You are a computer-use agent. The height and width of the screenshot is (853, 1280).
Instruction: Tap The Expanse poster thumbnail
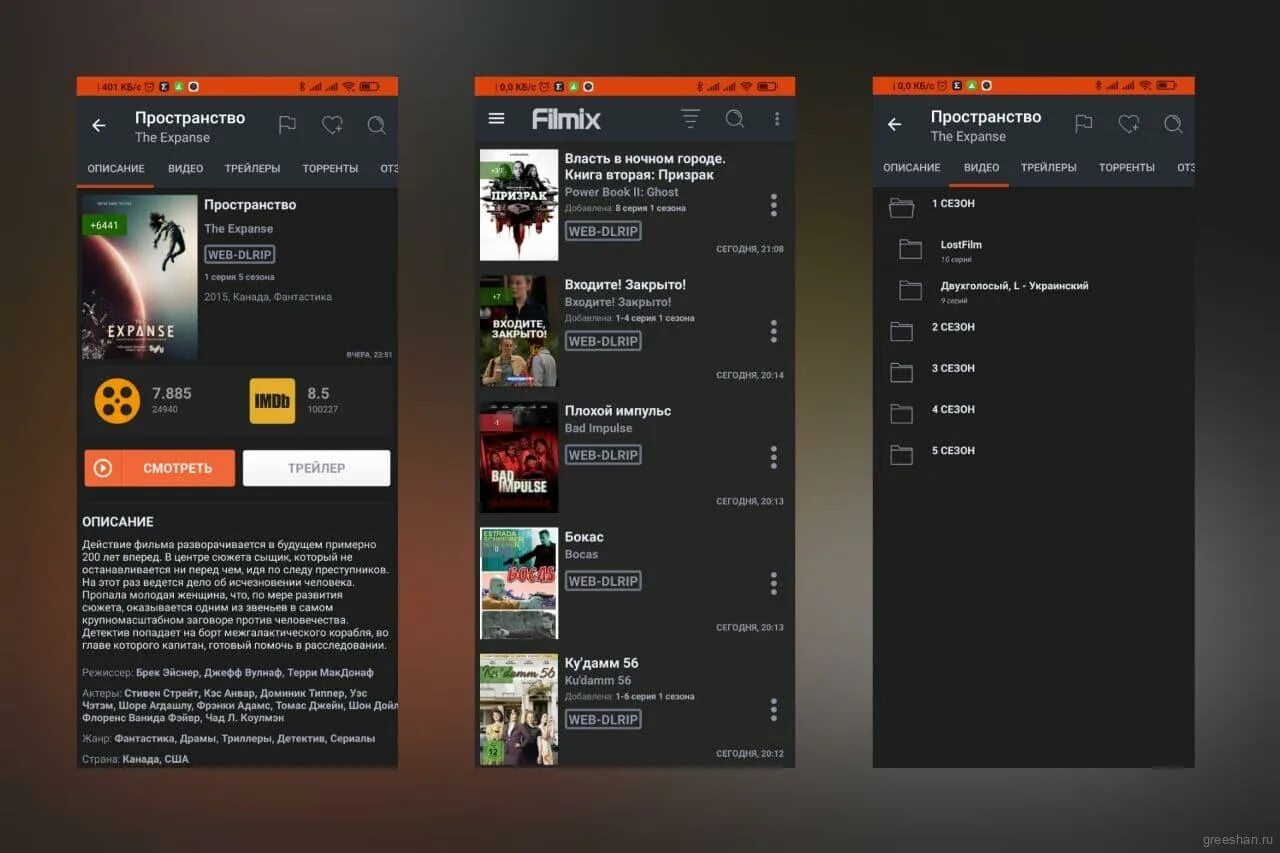coord(140,277)
